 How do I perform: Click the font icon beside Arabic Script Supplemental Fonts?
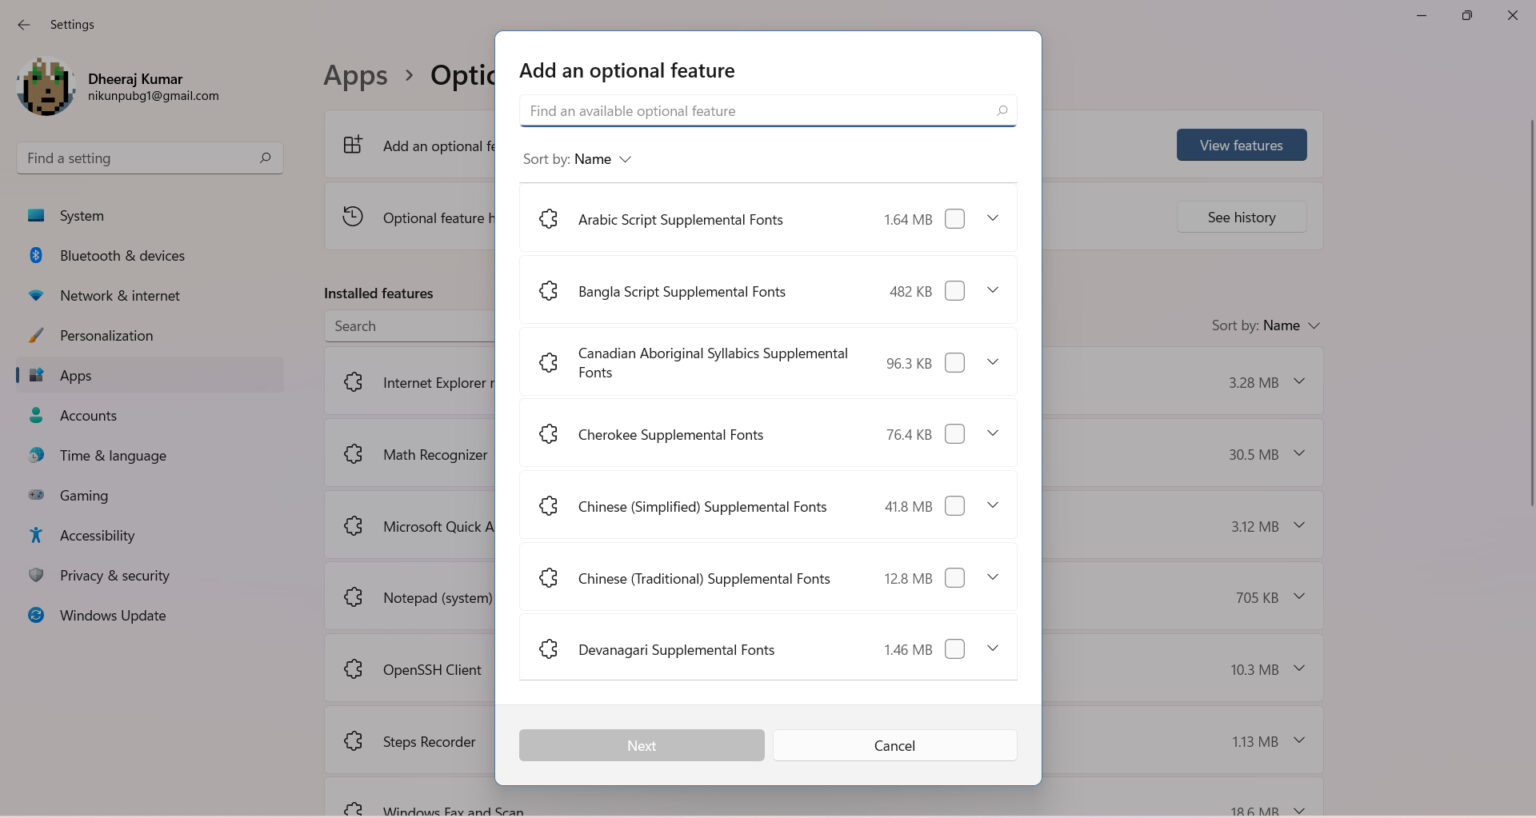tap(548, 218)
